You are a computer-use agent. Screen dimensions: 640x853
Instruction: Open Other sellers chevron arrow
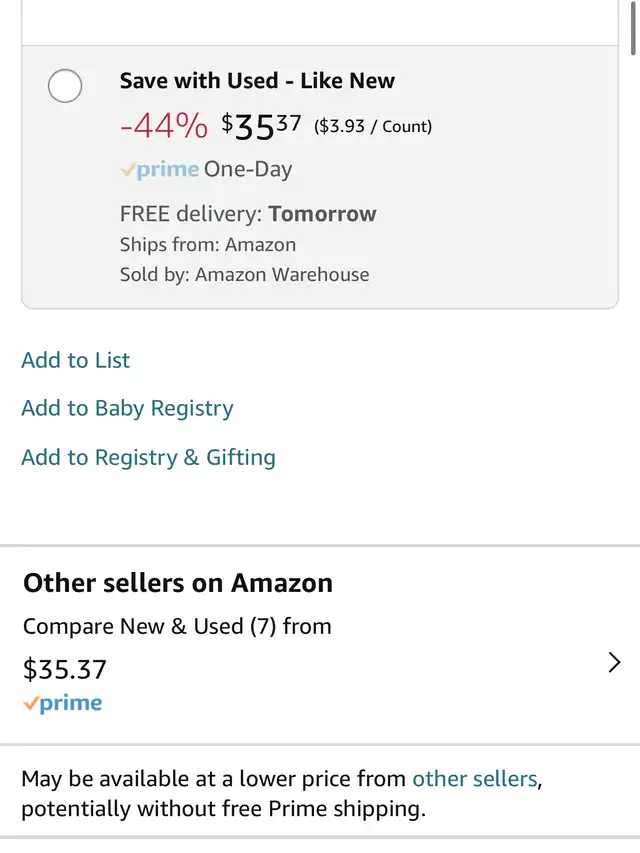614,662
